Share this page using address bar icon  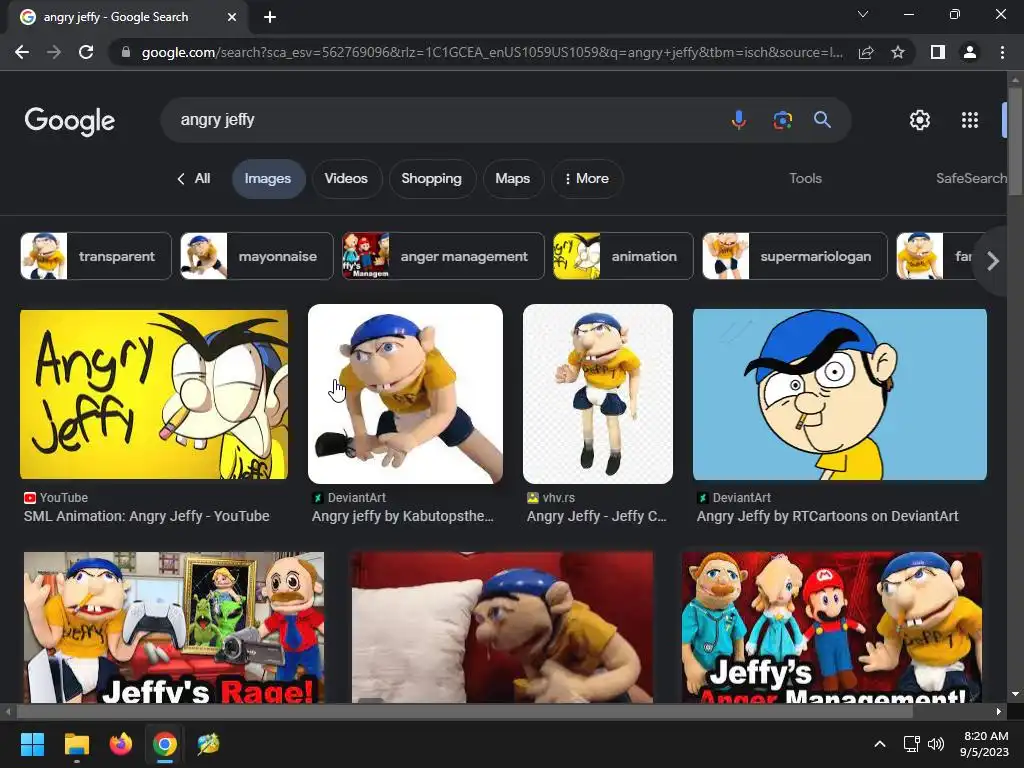(866, 52)
